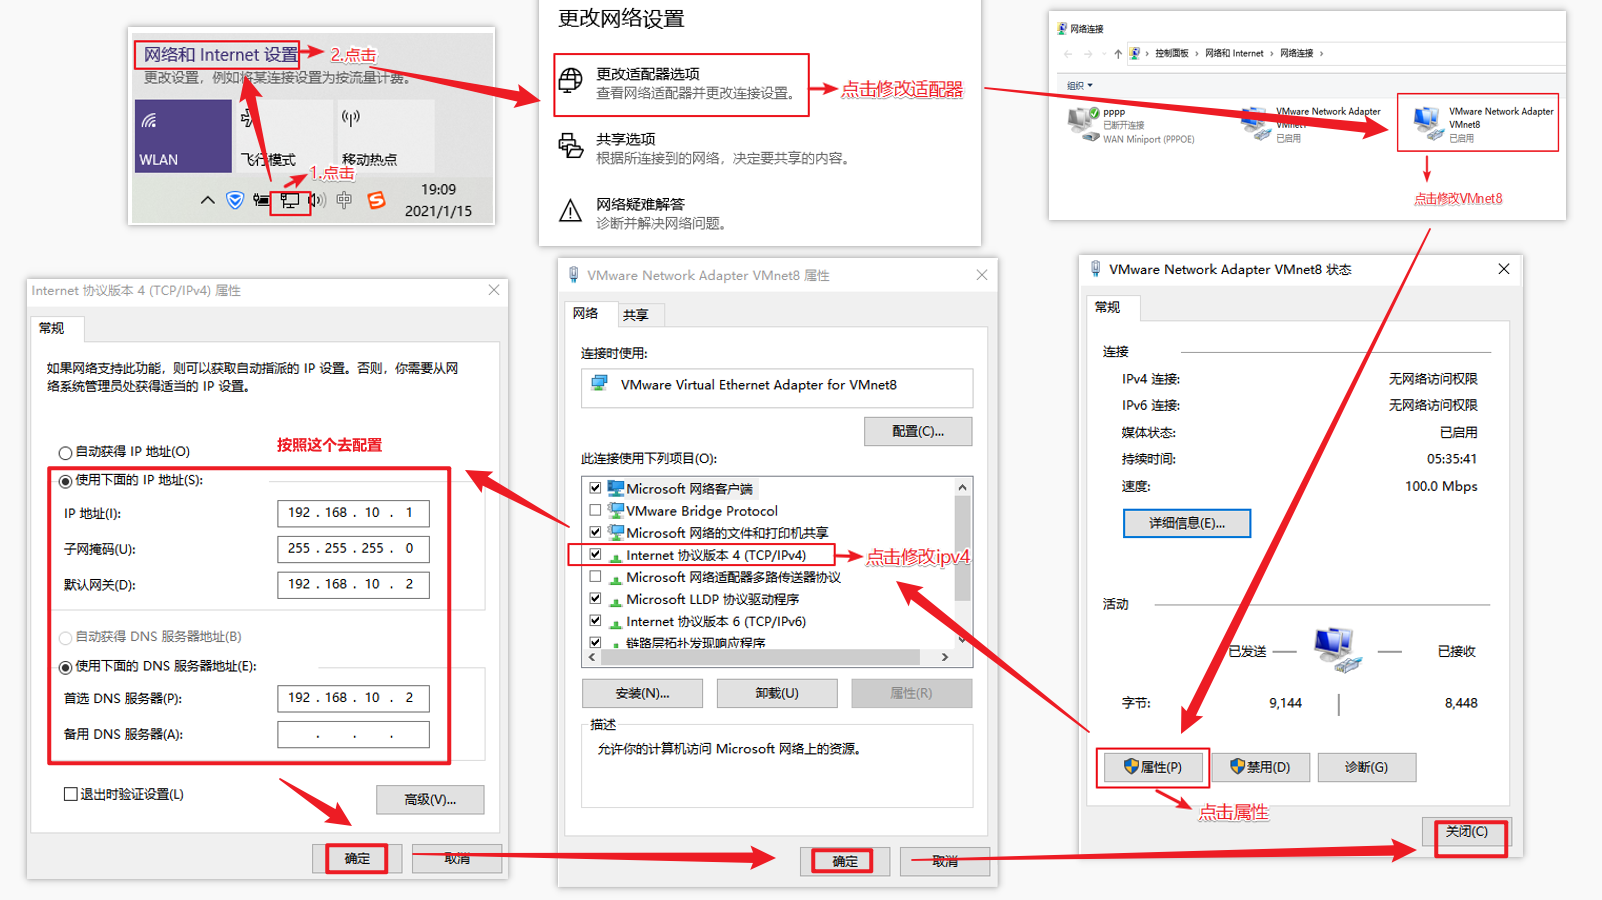Toggle the WLAN quick action tile
Screen dimensions: 1602x900
pyautogui.click(x=183, y=135)
